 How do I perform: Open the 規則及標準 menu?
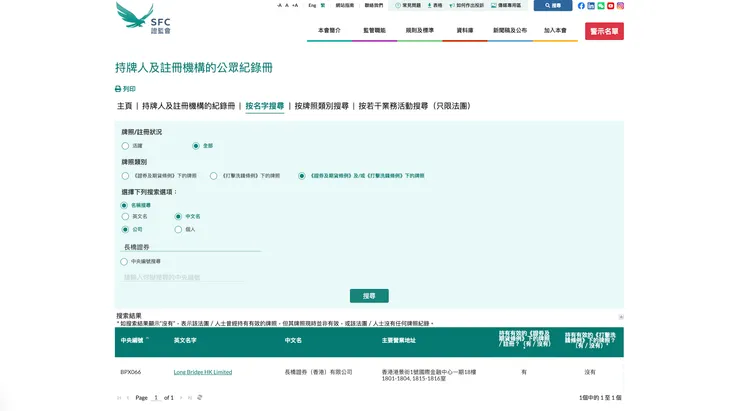pyautogui.click(x=420, y=30)
